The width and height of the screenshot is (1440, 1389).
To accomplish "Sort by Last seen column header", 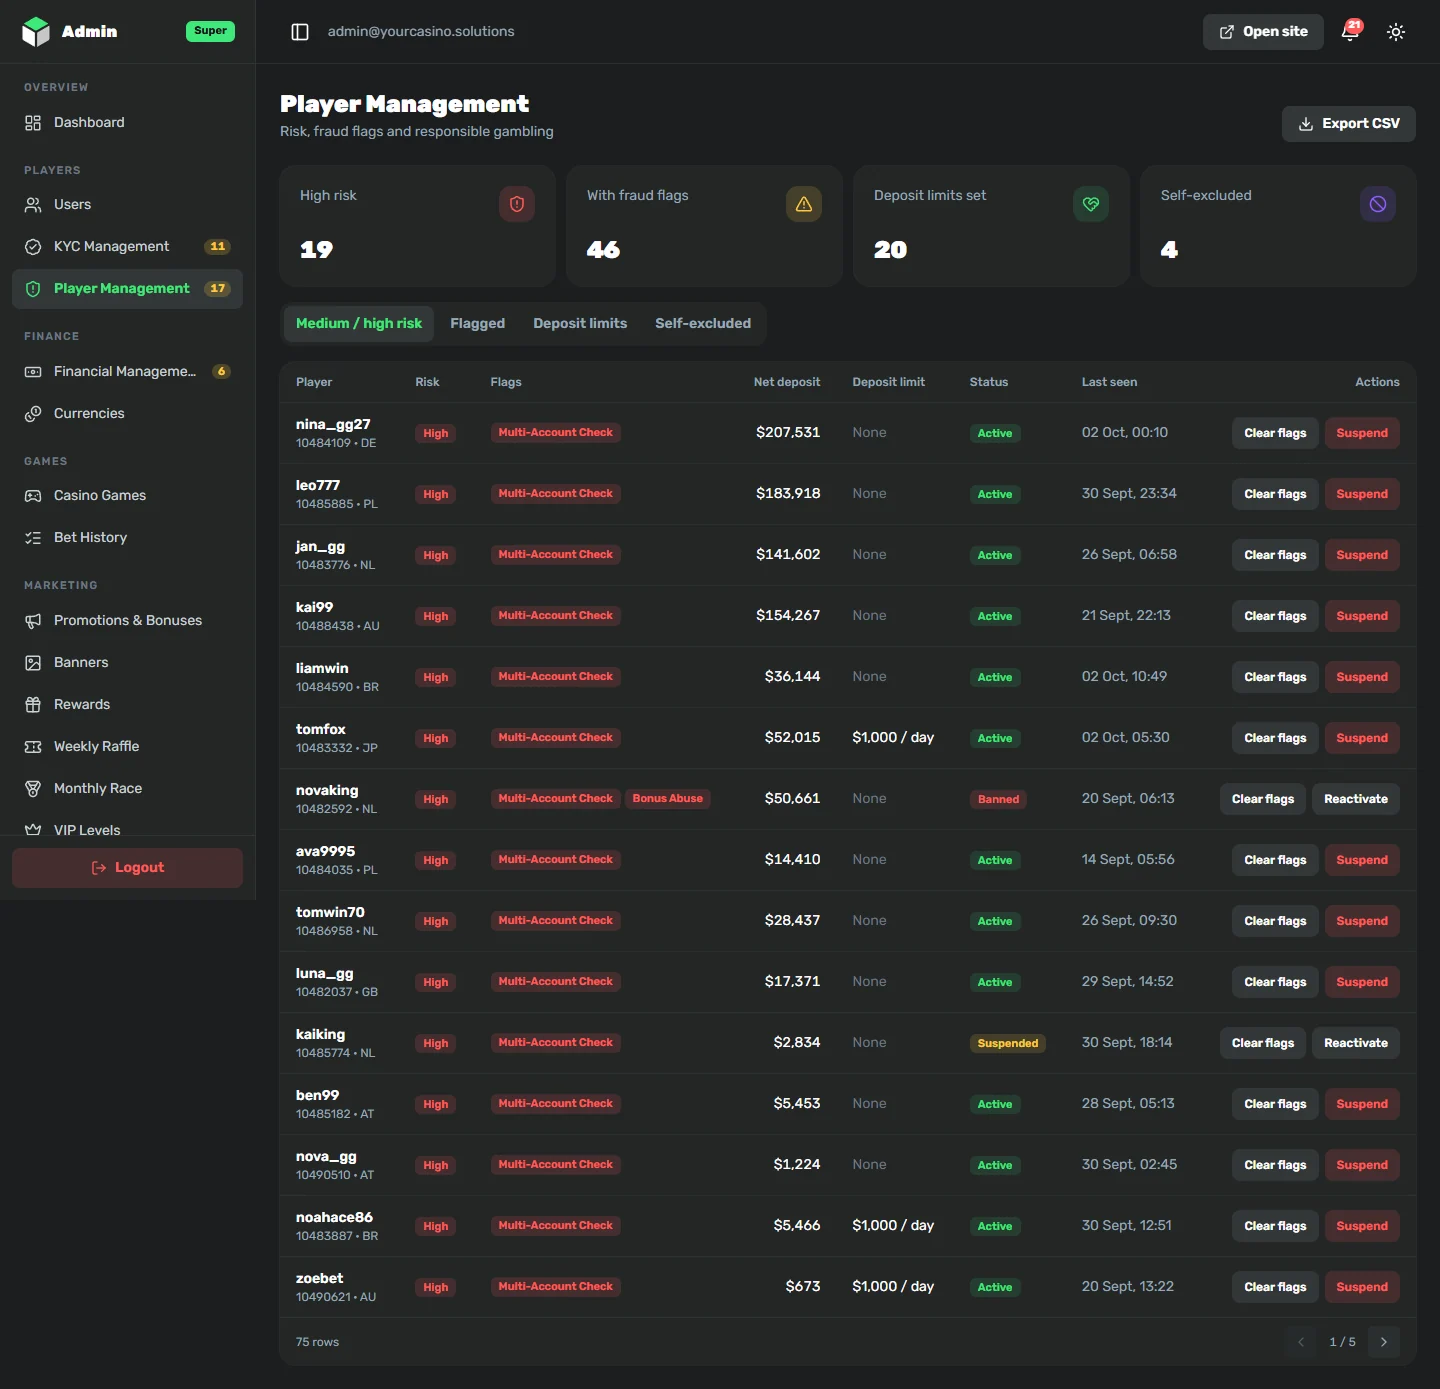I will click(x=1109, y=382).
